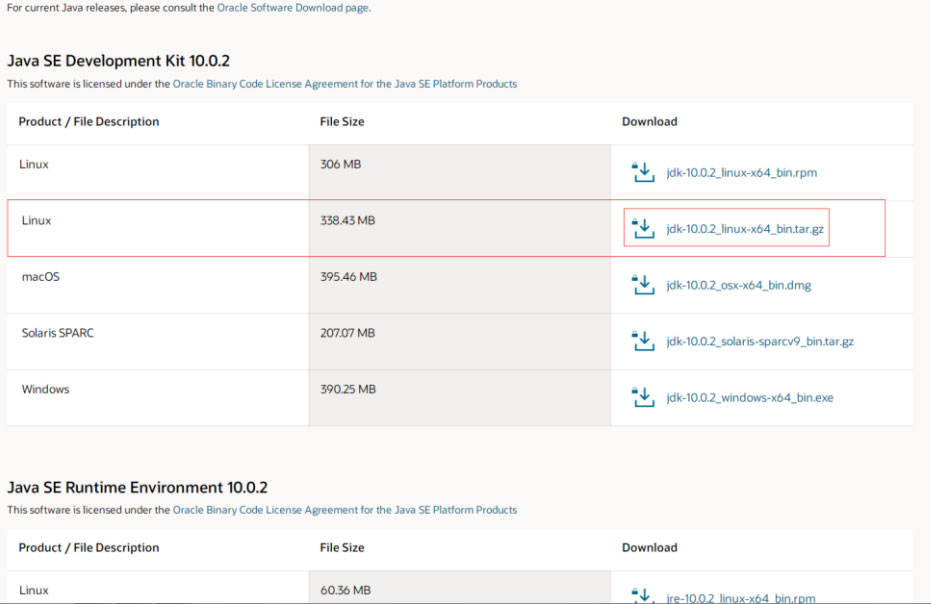Click download icon beside jdk-10.0.2_linux-x64_bin.rpm
Viewport: 931px width, 604px height.
pyautogui.click(x=642, y=172)
